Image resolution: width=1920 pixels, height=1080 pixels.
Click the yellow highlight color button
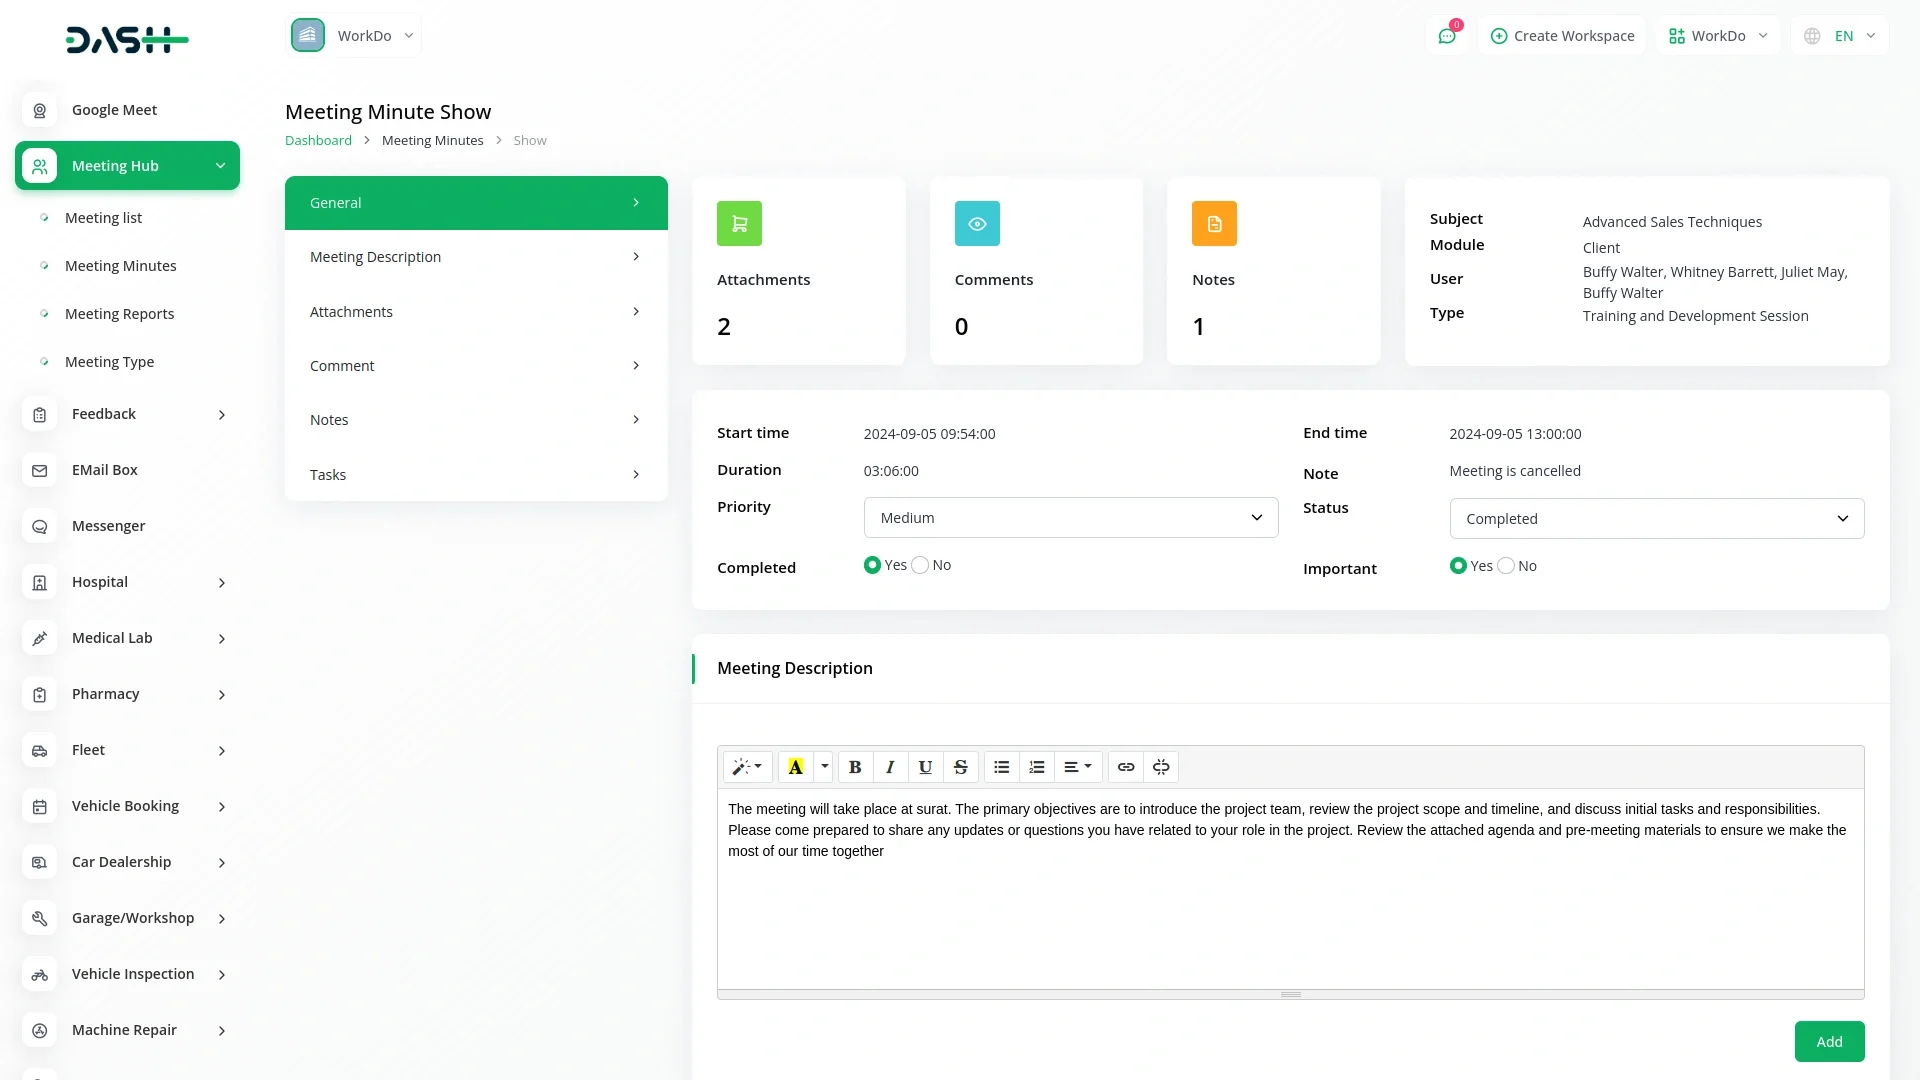(x=796, y=767)
